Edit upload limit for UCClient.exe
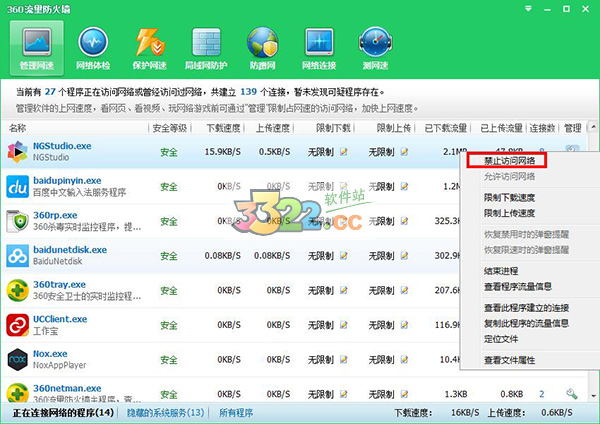Screen dimensions: 600x424 (x=404, y=325)
